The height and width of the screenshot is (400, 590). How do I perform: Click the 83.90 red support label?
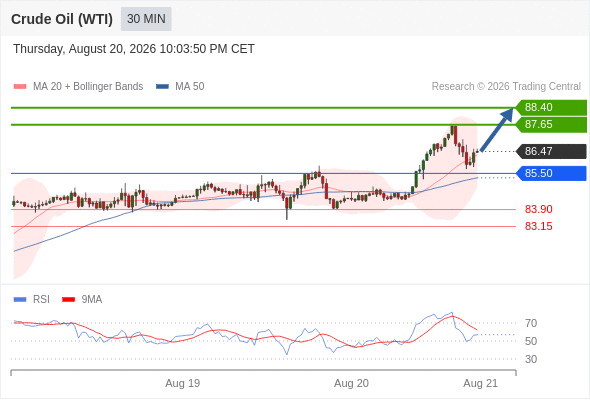click(538, 209)
